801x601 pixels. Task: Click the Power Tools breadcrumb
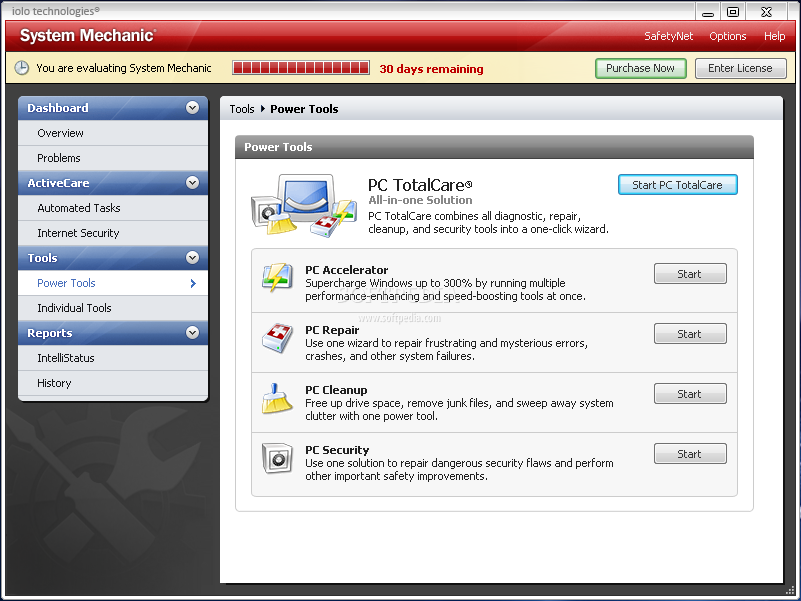[x=304, y=109]
